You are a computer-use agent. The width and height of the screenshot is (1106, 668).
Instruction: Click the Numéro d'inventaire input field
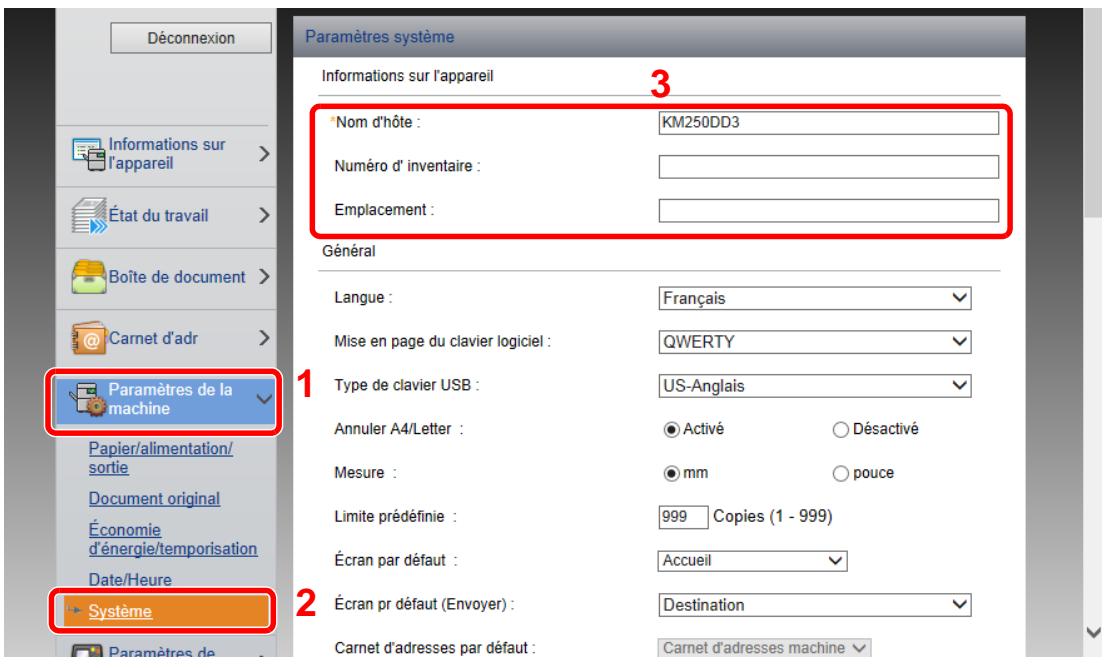click(828, 166)
